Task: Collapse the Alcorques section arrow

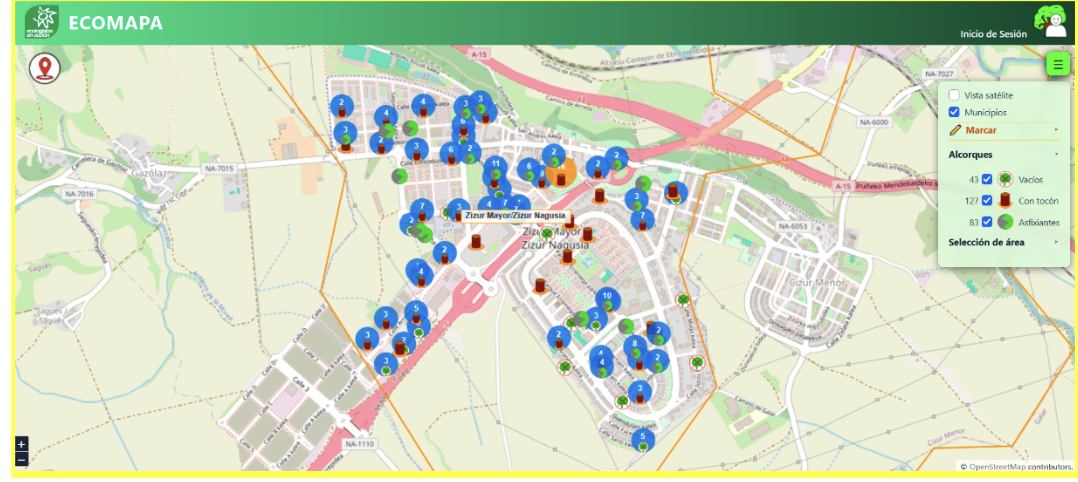Action: click(1056, 155)
